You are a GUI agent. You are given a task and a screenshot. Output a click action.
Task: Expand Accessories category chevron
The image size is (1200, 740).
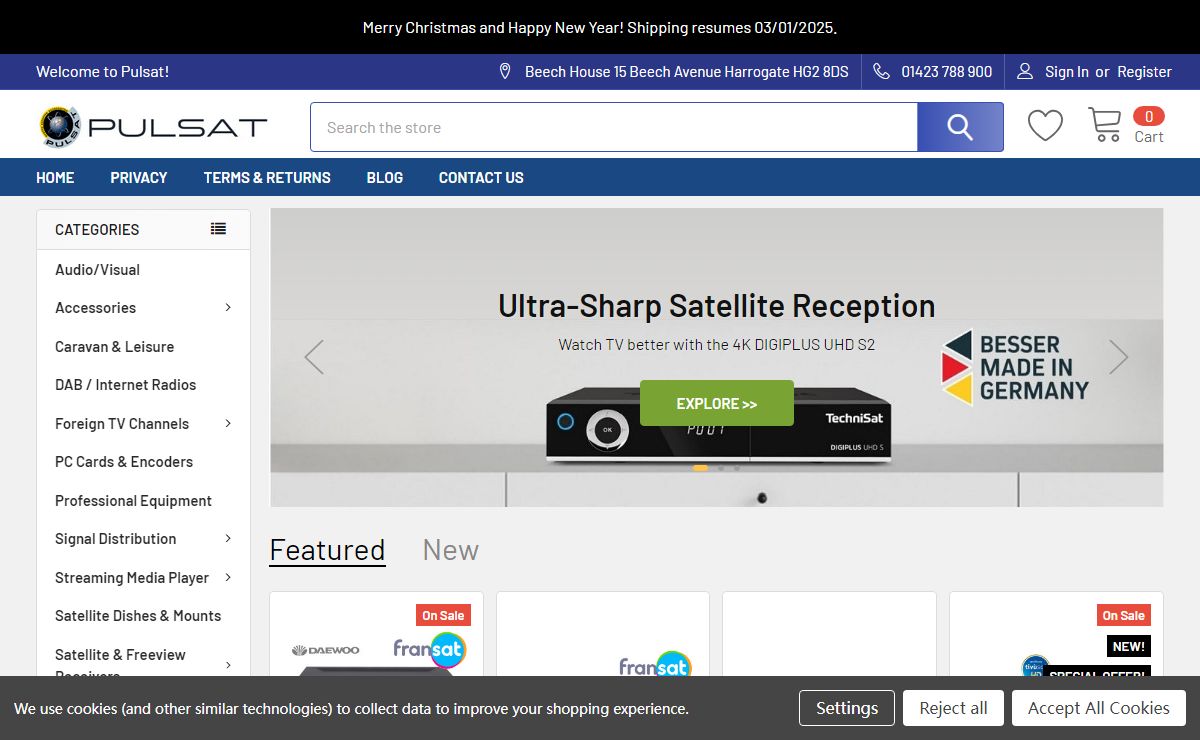tap(228, 307)
